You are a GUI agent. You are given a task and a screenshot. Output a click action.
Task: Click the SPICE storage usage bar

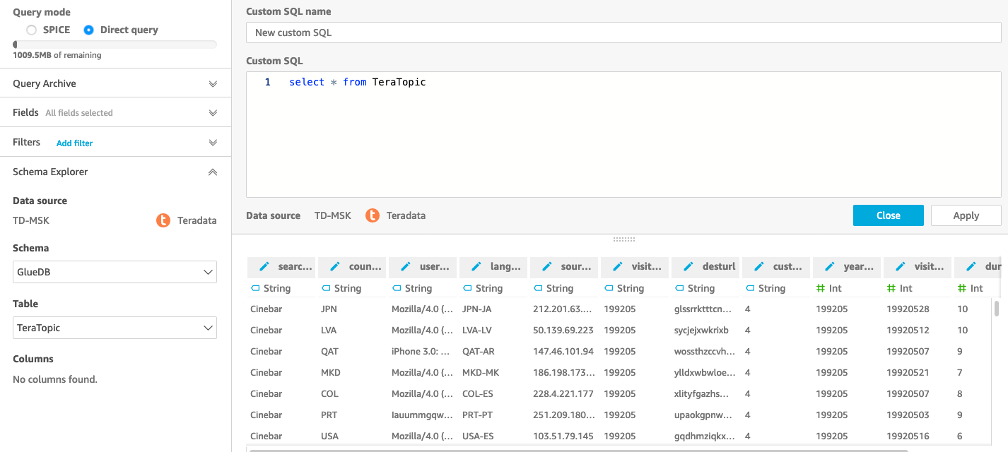(115, 44)
